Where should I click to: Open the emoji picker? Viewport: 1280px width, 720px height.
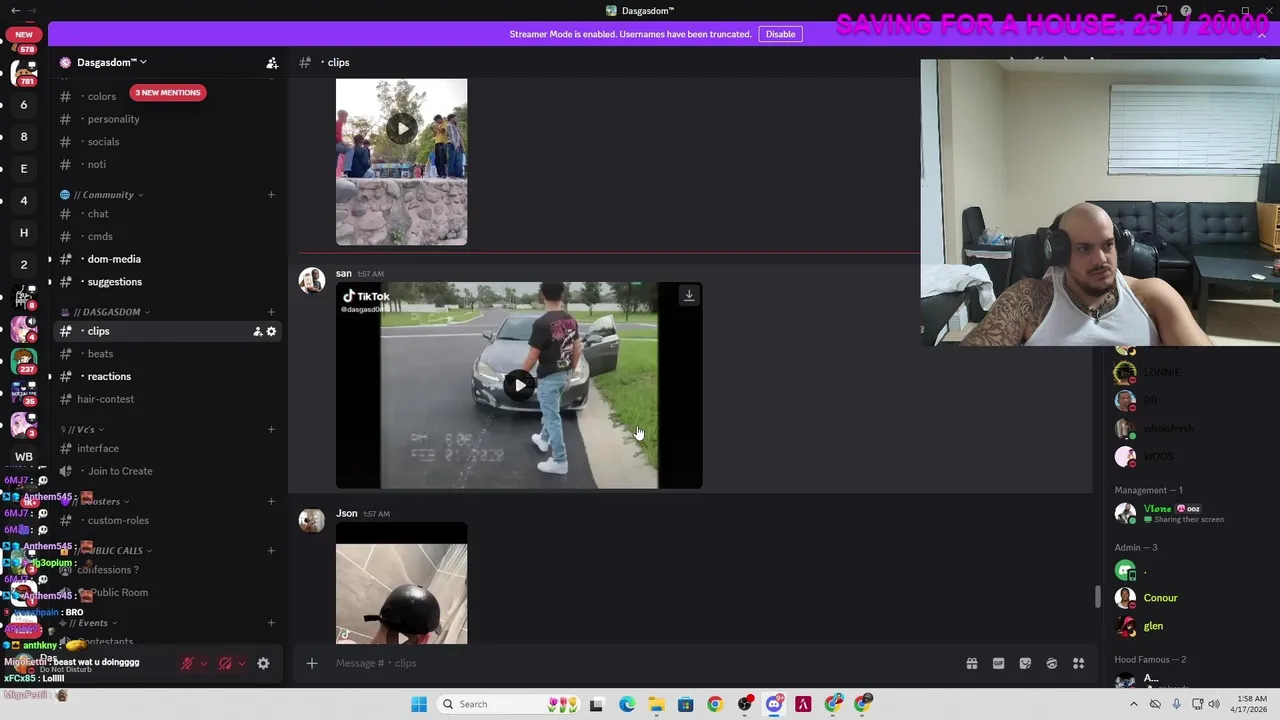[1052, 663]
